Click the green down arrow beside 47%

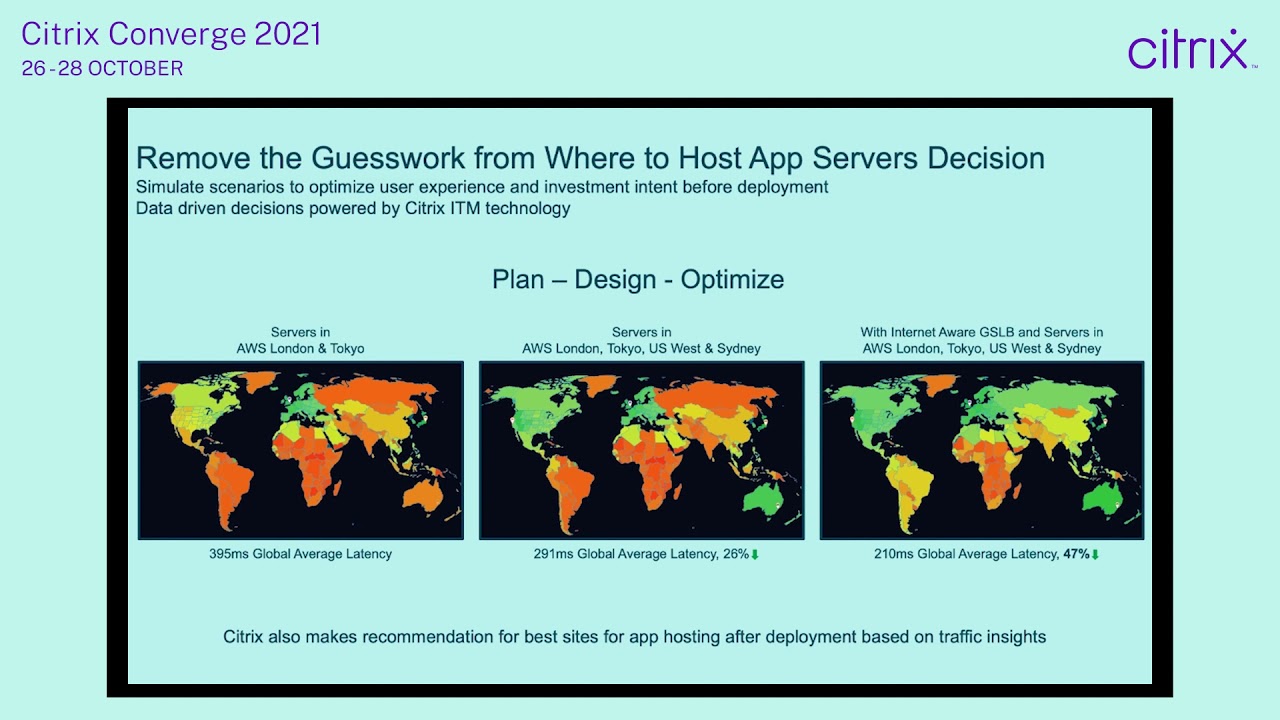coord(1095,554)
